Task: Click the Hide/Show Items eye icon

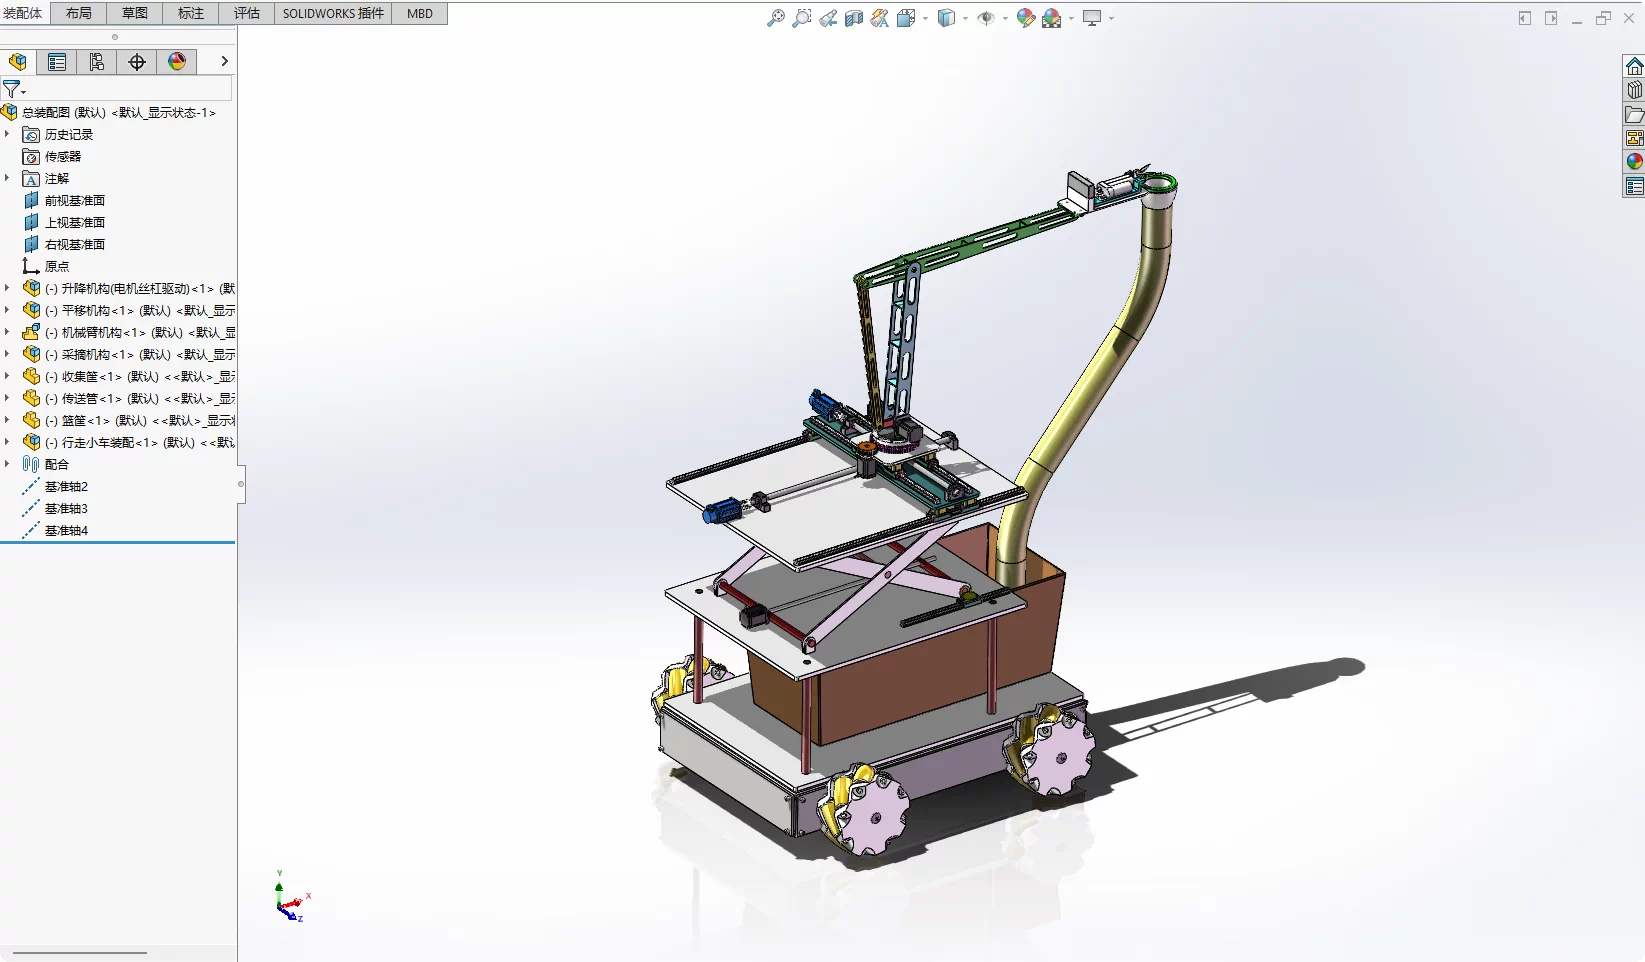Action: 986,18
